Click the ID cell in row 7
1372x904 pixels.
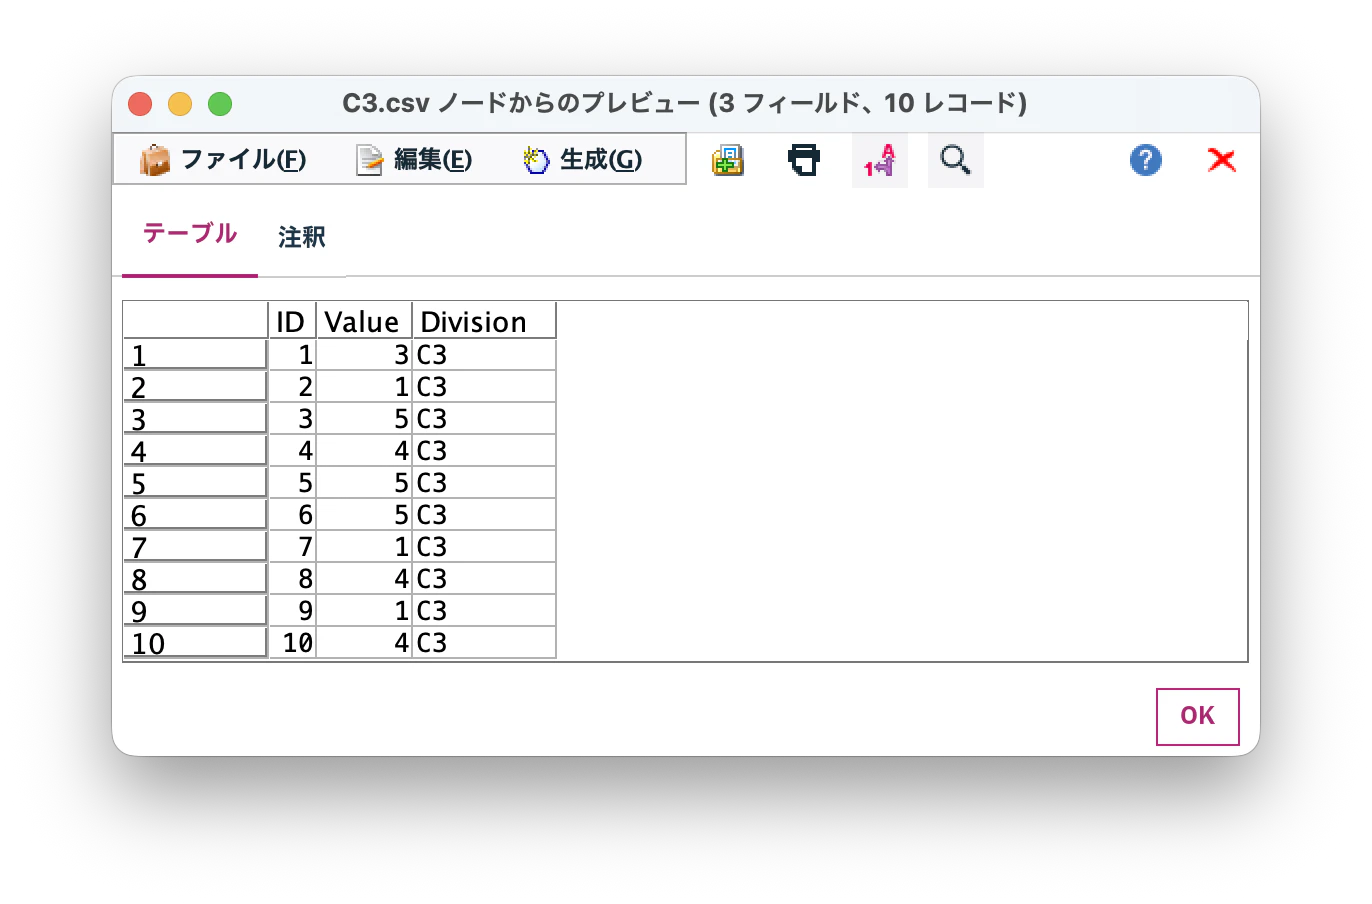pyautogui.click(x=292, y=547)
